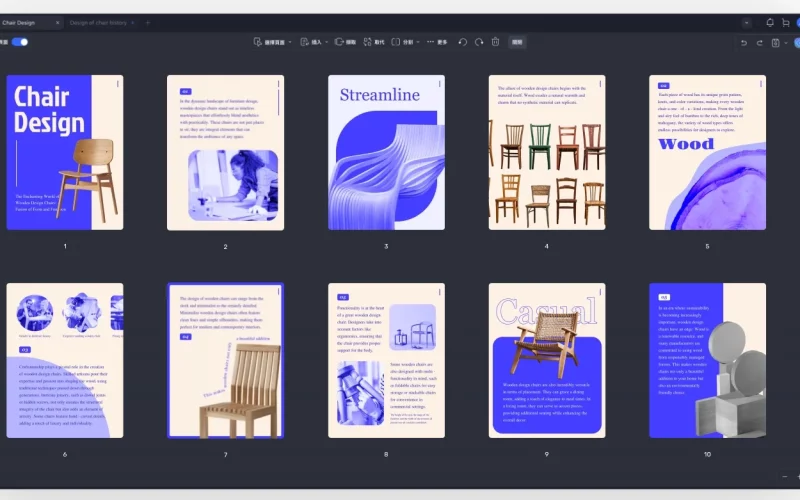The image size is (800, 500).
Task: Click the insert page icon
Action: click(304, 42)
